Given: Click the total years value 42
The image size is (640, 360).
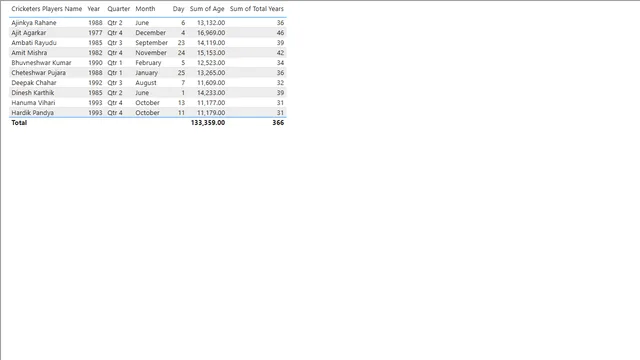Looking at the screenshot, I should pyautogui.click(x=280, y=53).
